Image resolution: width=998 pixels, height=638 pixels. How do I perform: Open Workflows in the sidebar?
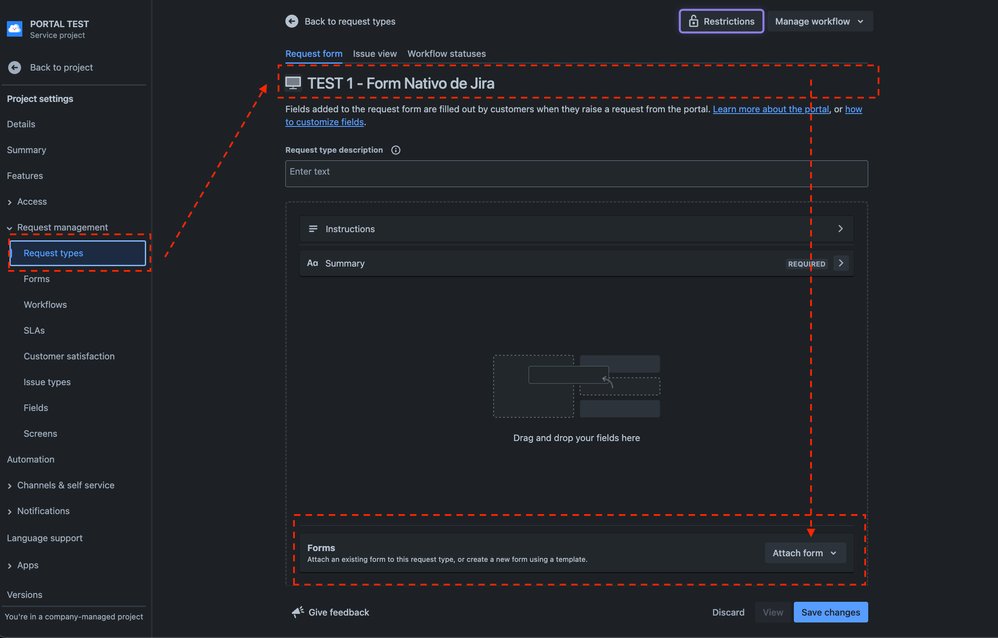pyautogui.click(x=45, y=304)
